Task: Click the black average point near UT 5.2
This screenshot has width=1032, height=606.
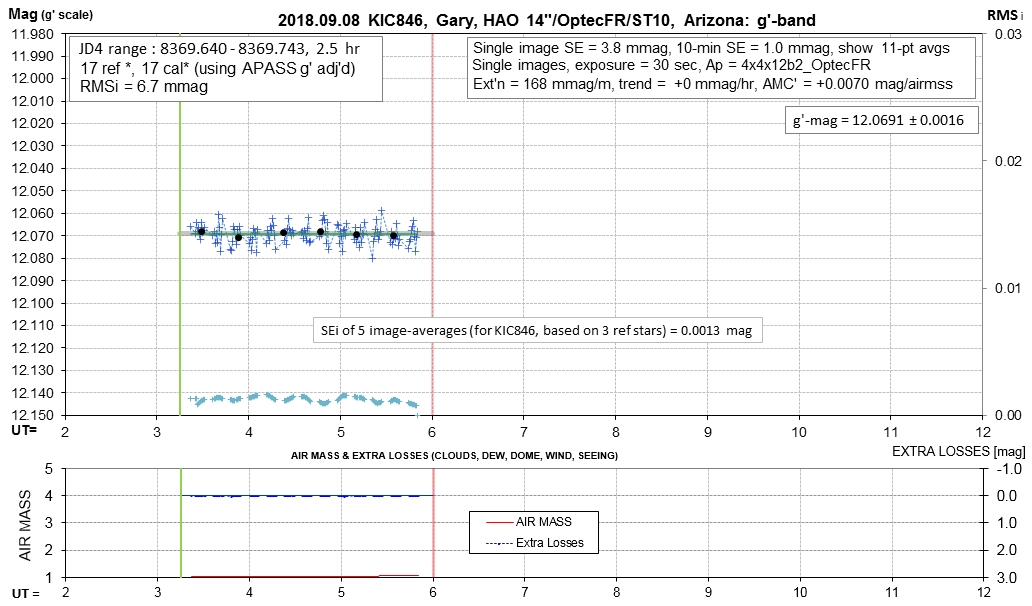Action: click(x=356, y=235)
